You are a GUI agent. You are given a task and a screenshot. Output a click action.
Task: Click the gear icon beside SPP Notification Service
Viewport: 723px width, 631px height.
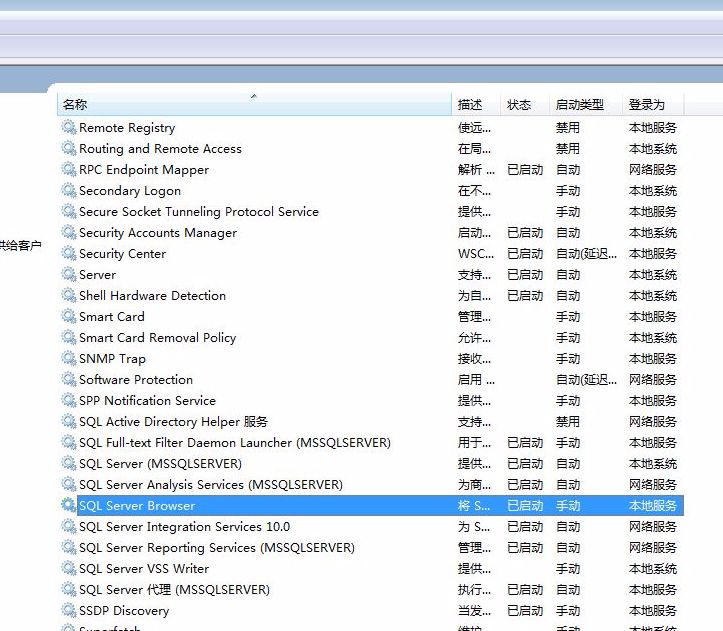pyautogui.click(x=69, y=400)
